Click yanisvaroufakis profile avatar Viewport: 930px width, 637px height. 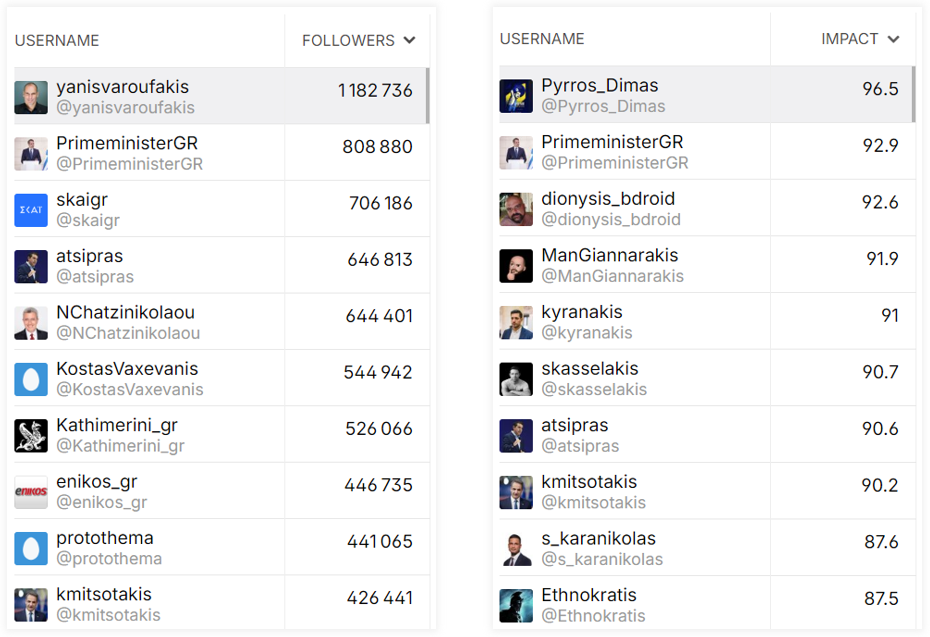(31, 97)
